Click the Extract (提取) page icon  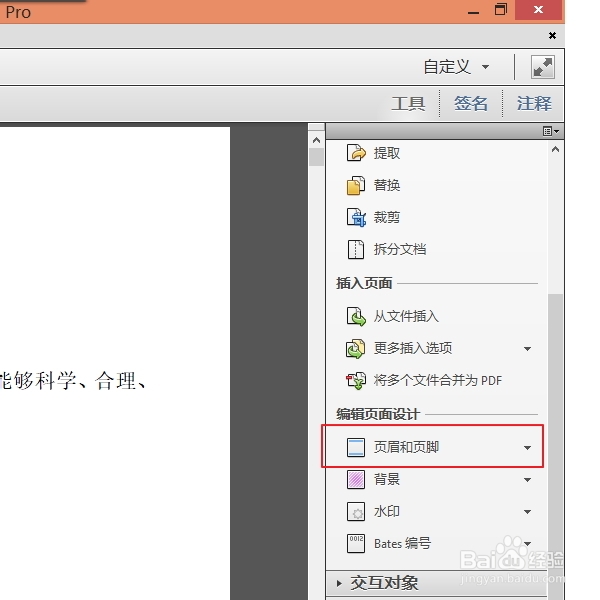(x=356, y=153)
